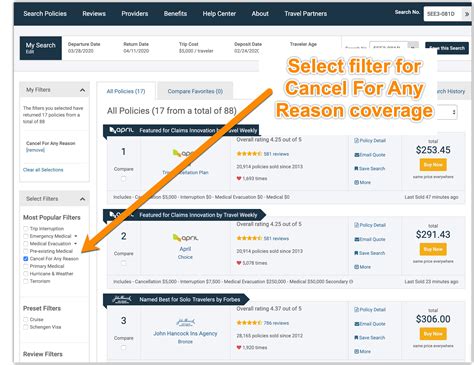Image resolution: width=474 pixels, height=365 pixels.
Task: Buy Now the $306.00 policy
Action: [x=433, y=334]
